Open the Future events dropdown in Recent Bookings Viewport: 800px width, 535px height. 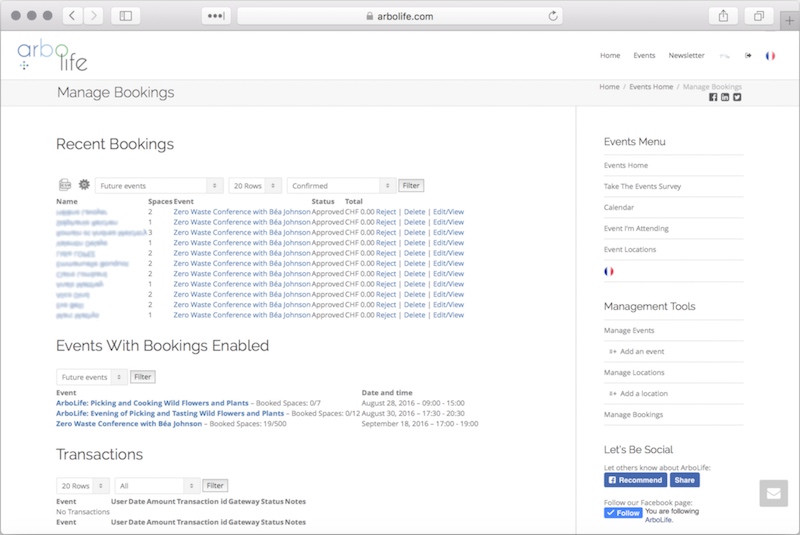point(159,186)
